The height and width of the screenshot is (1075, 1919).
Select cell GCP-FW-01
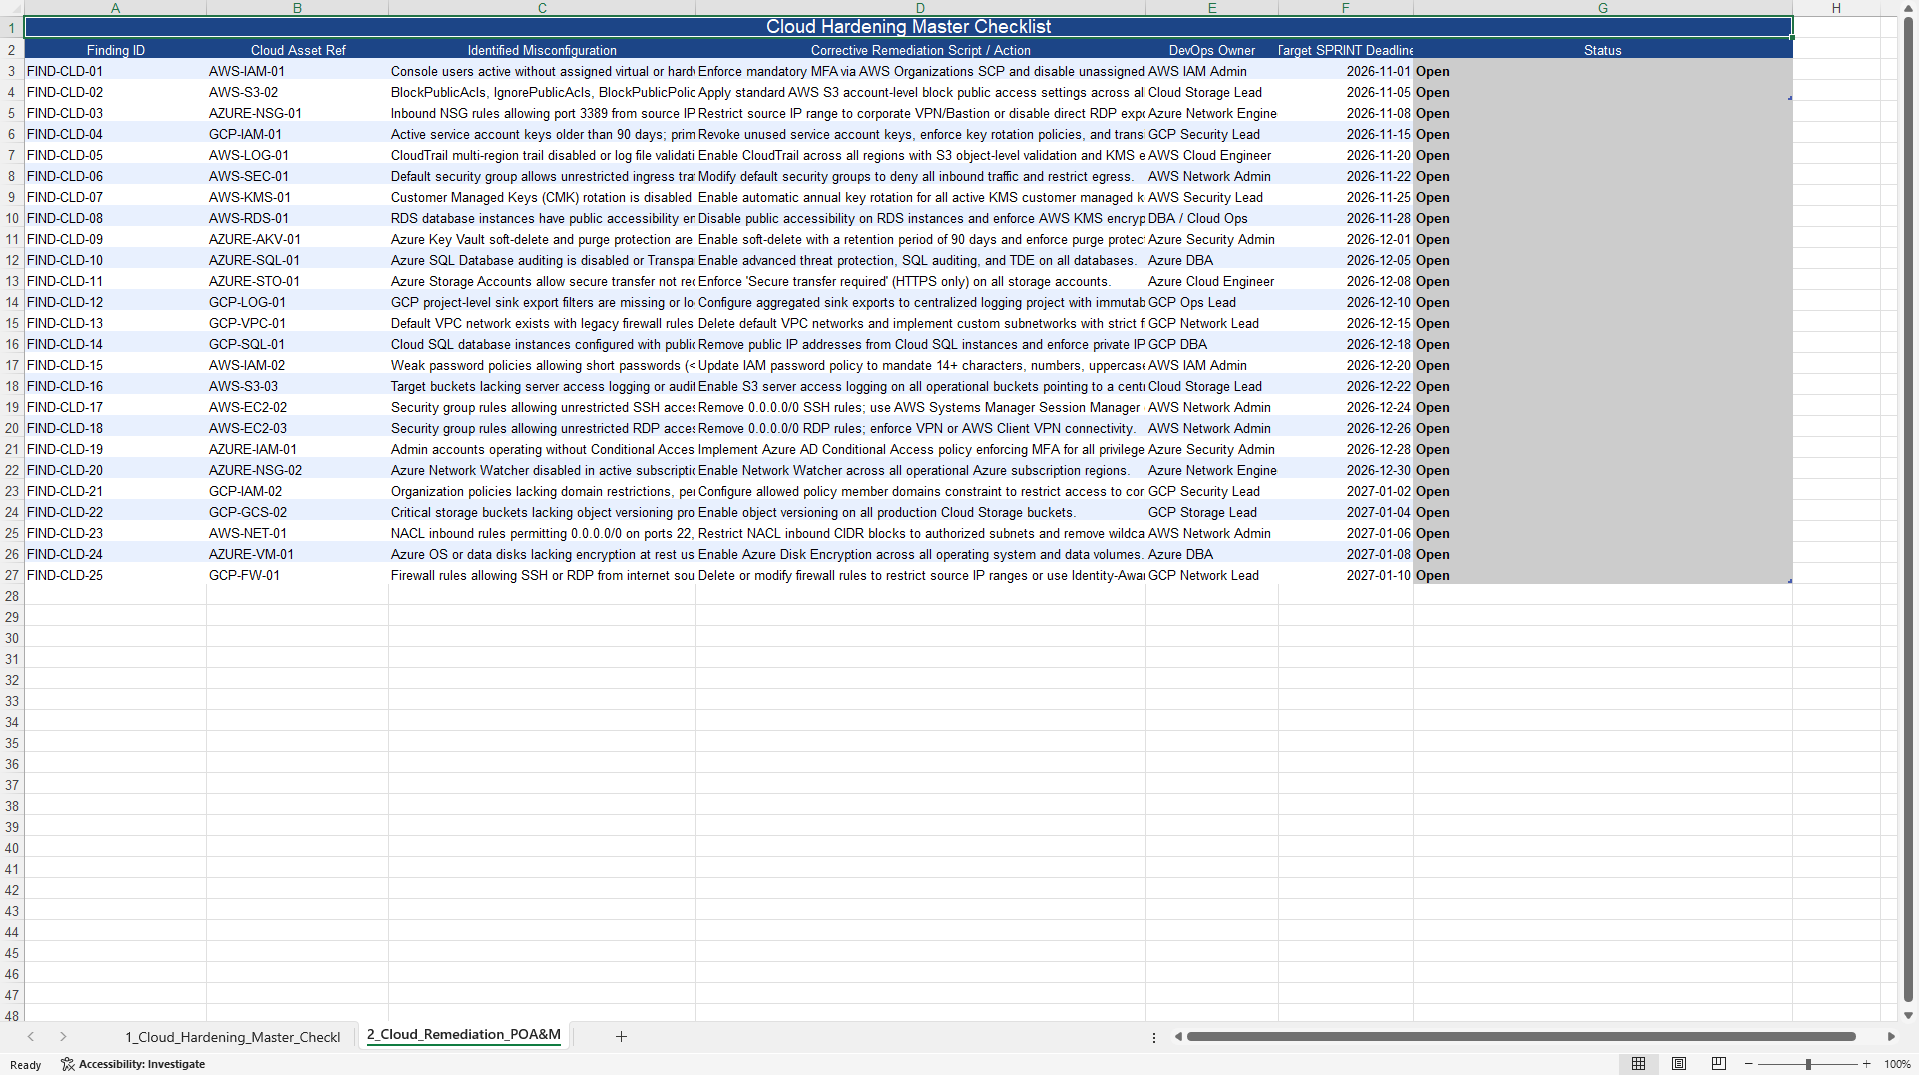click(x=297, y=575)
